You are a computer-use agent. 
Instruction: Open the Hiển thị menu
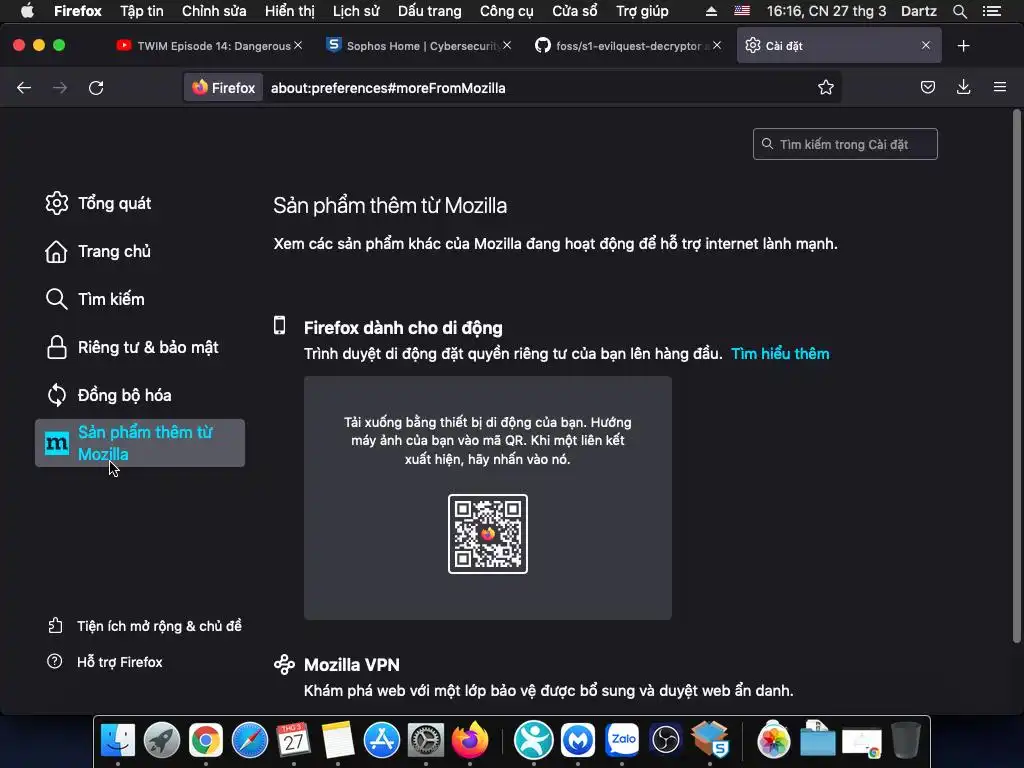tap(289, 11)
